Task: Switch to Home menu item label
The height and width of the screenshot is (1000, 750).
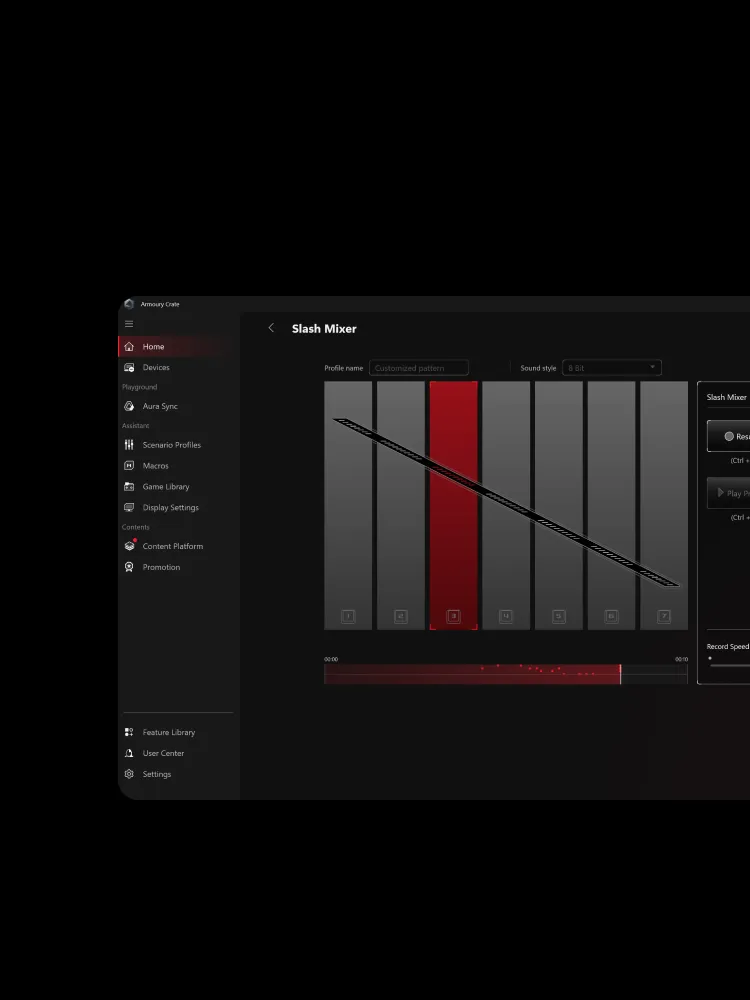Action: click(x=154, y=346)
